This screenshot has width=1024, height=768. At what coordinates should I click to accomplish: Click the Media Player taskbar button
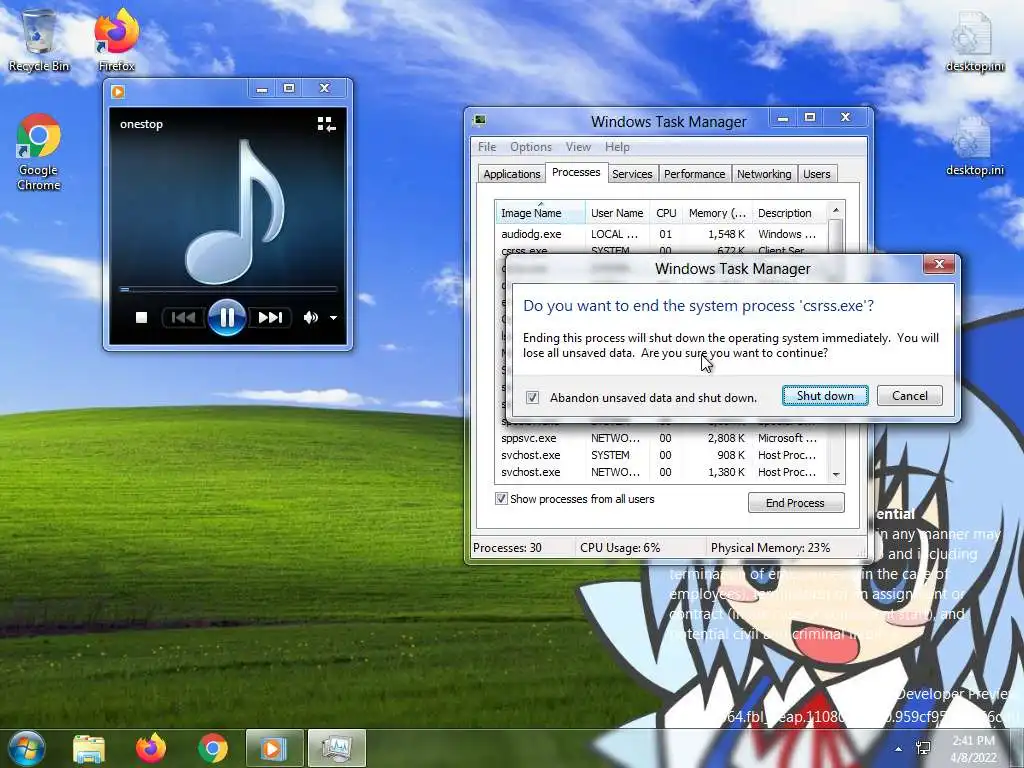pyautogui.click(x=275, y=748)
